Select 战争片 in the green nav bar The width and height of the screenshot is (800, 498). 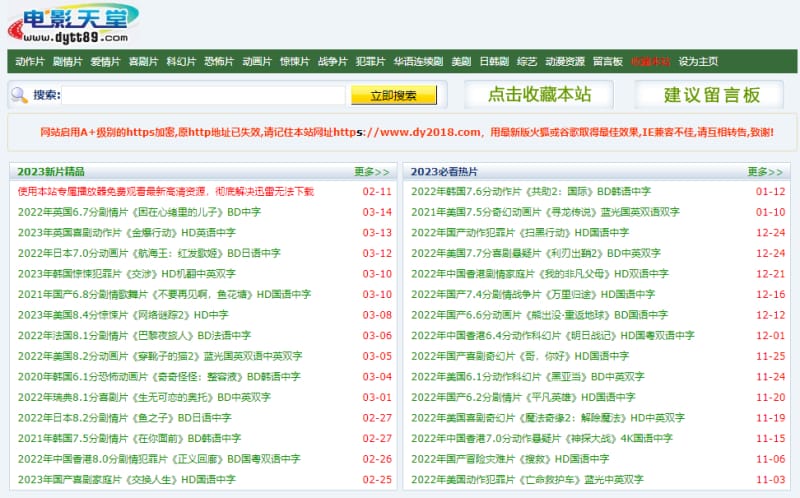333,62
